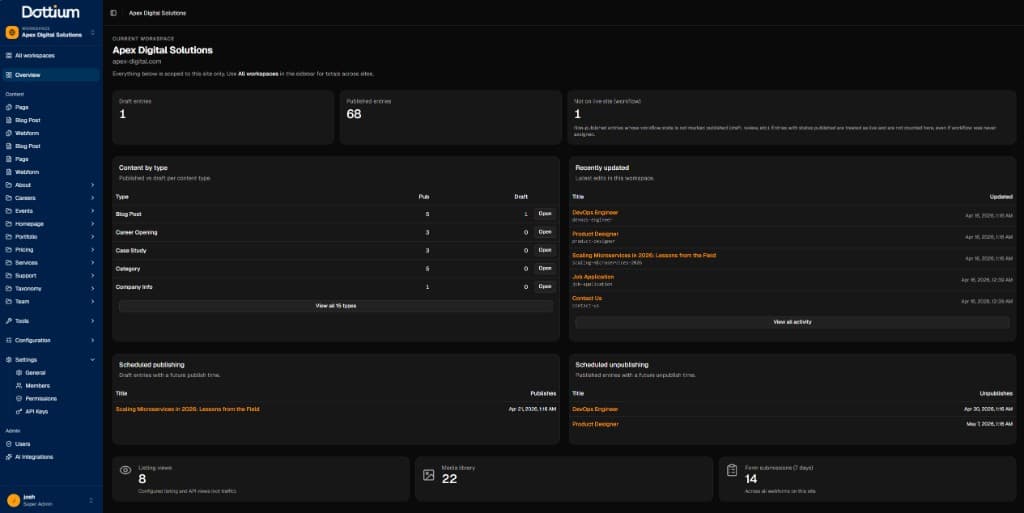The height and width of the screenshot is (513, 1024).
Task: Click the Tools wrench icon
Action: point(9,321)
